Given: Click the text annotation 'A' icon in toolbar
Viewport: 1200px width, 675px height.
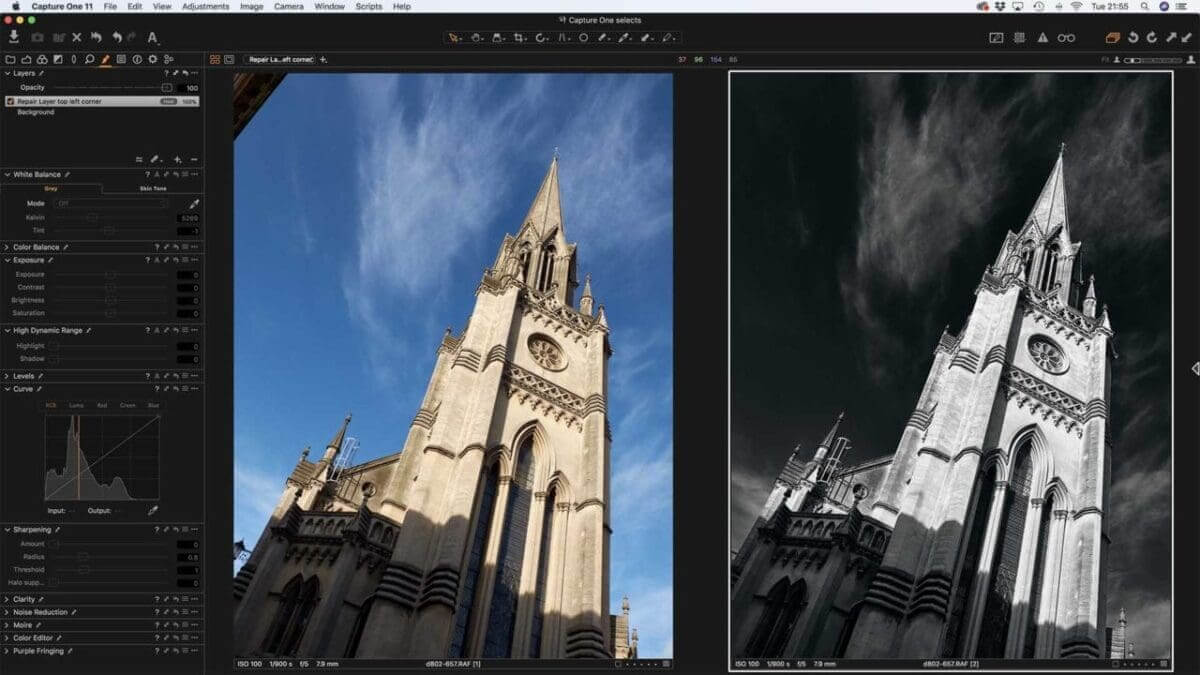Looking at the screenshot, I should coord(153,37).
